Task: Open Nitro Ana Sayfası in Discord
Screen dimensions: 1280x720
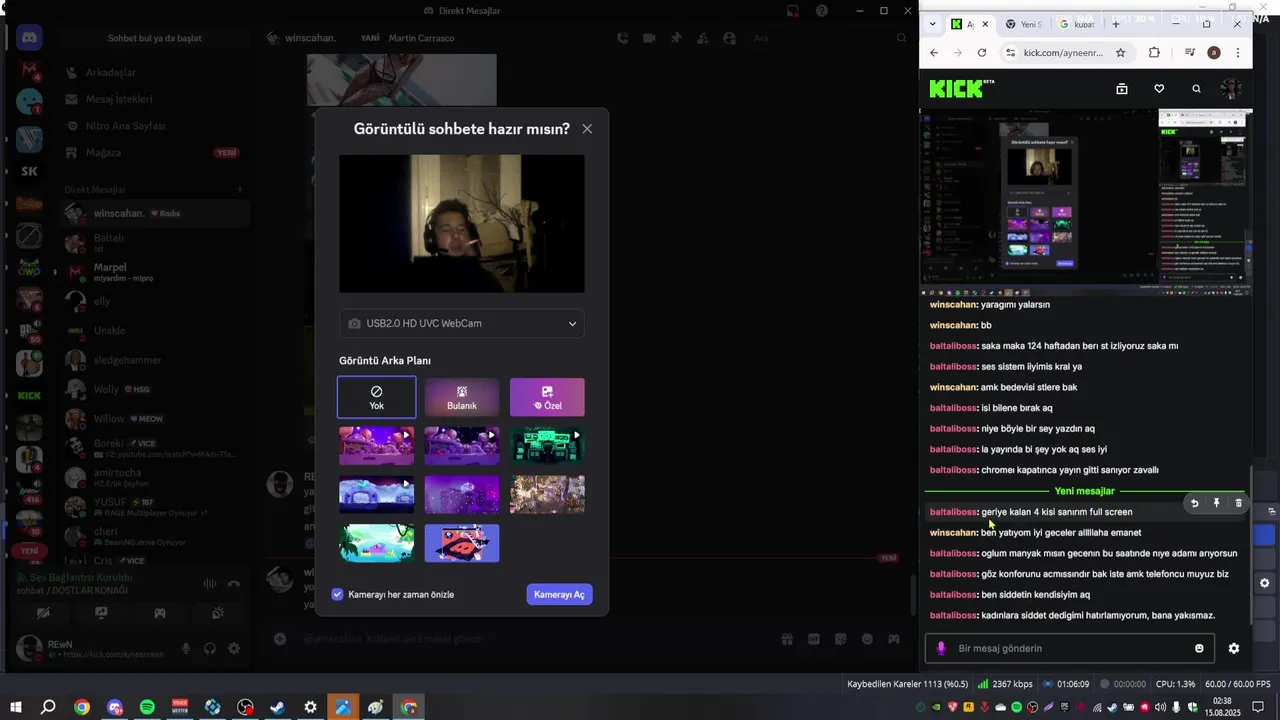Action: [153, 126]
